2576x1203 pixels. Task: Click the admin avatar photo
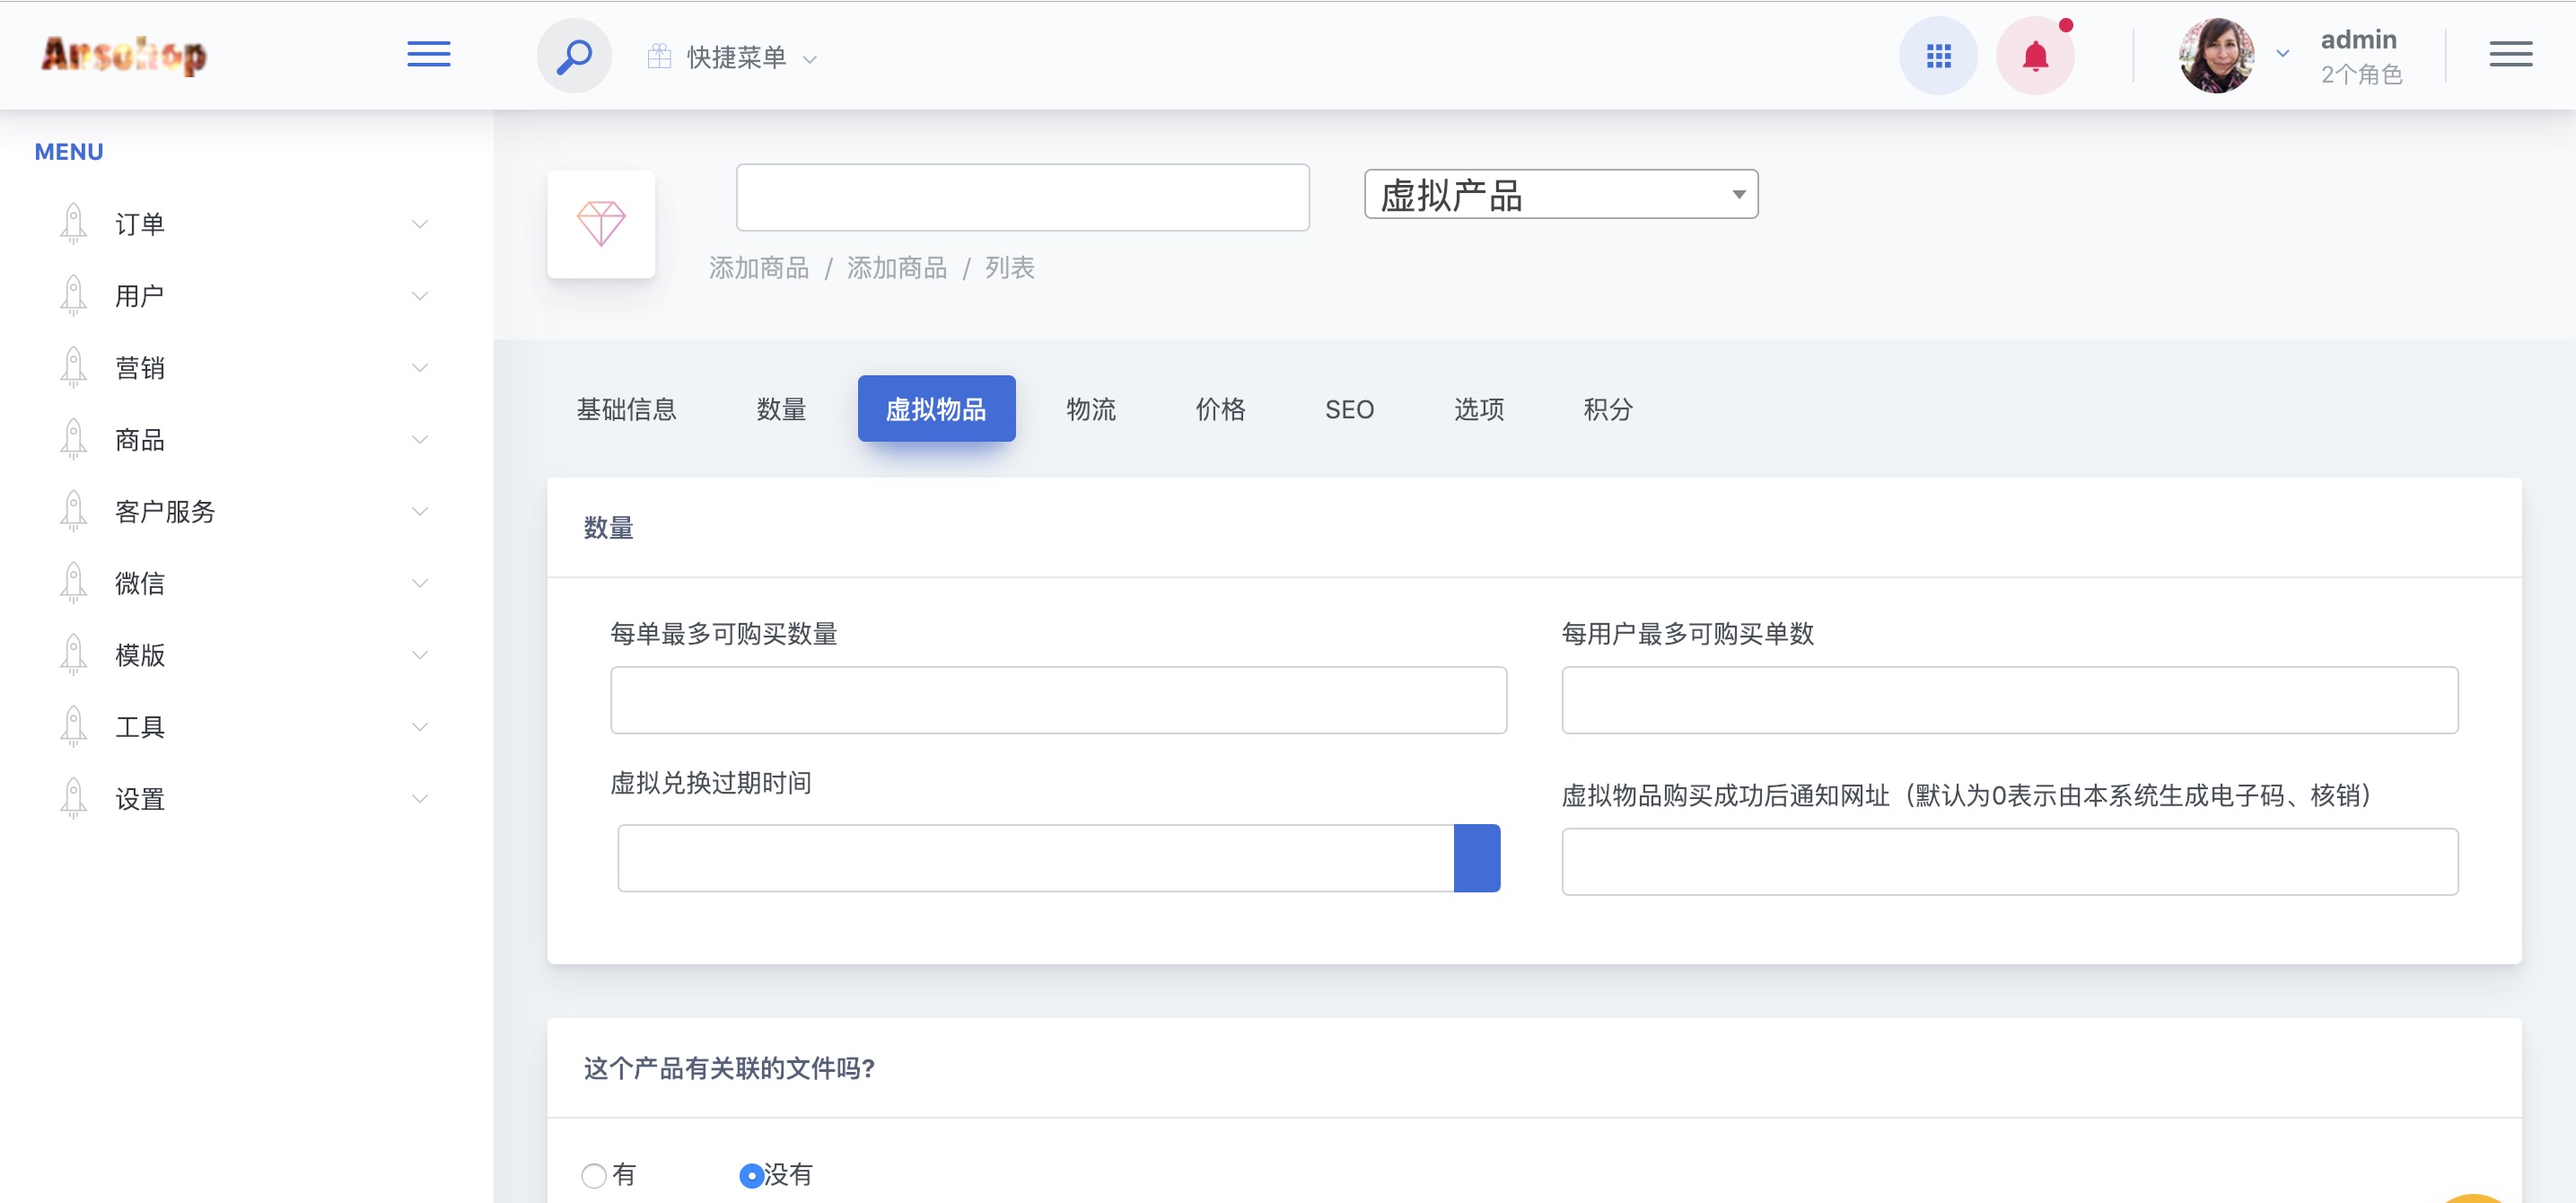2216,56
